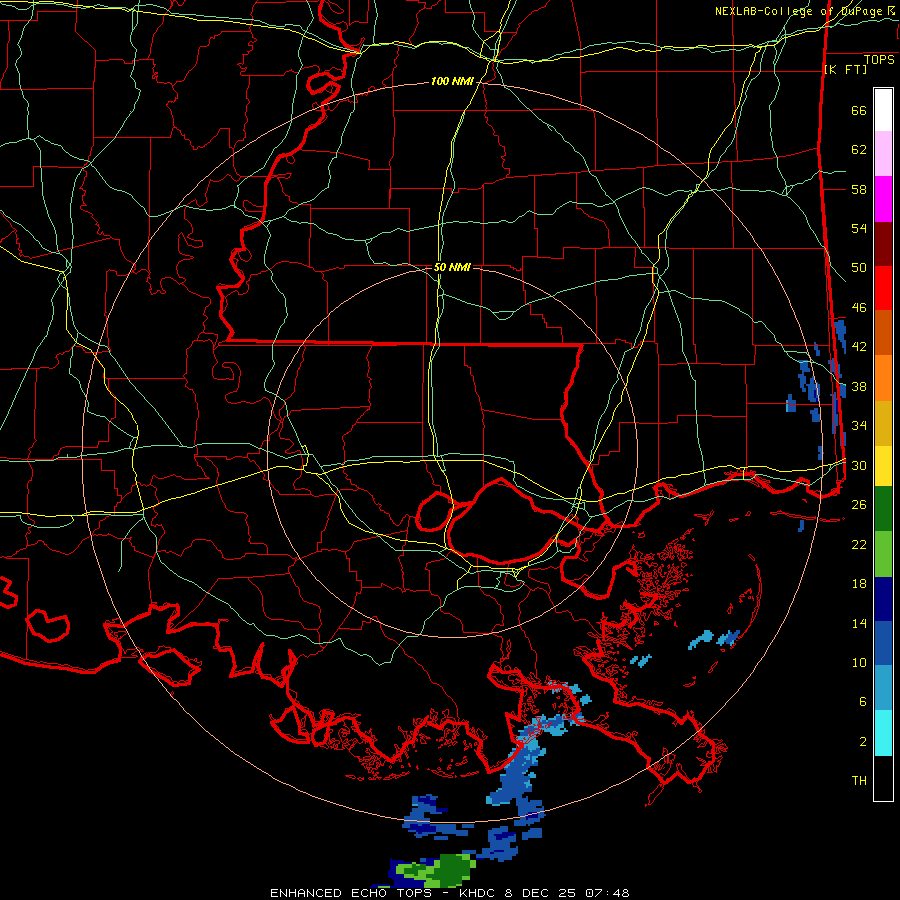Click the '34' legend value
This screenshot has height=900, width=900.
859,426
